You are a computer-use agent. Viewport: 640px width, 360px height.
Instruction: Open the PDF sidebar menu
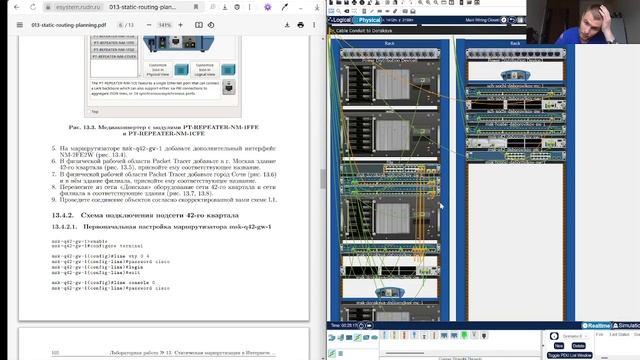point(20,25)
